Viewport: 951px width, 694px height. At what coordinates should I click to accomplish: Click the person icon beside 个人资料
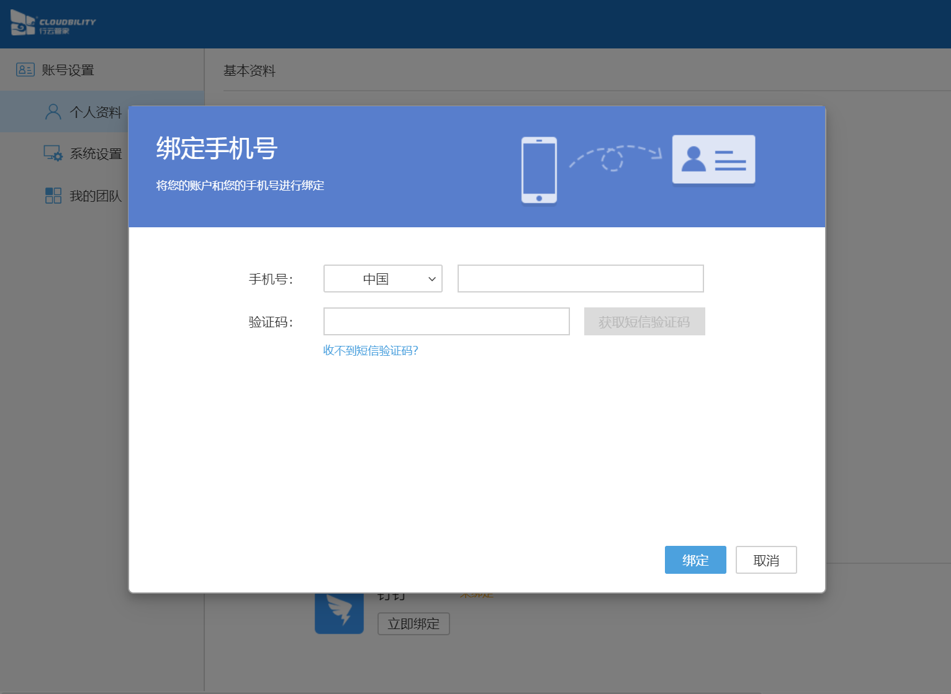pos(53,112)
